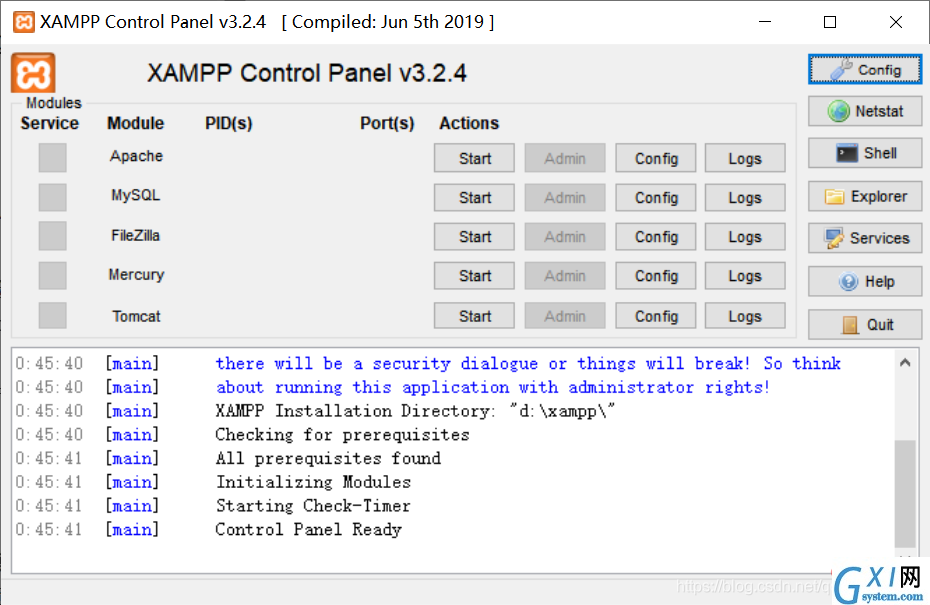This screenshot has width=930, height=605.
Task: Select the Mercury module name
Action: click(136, 275)
